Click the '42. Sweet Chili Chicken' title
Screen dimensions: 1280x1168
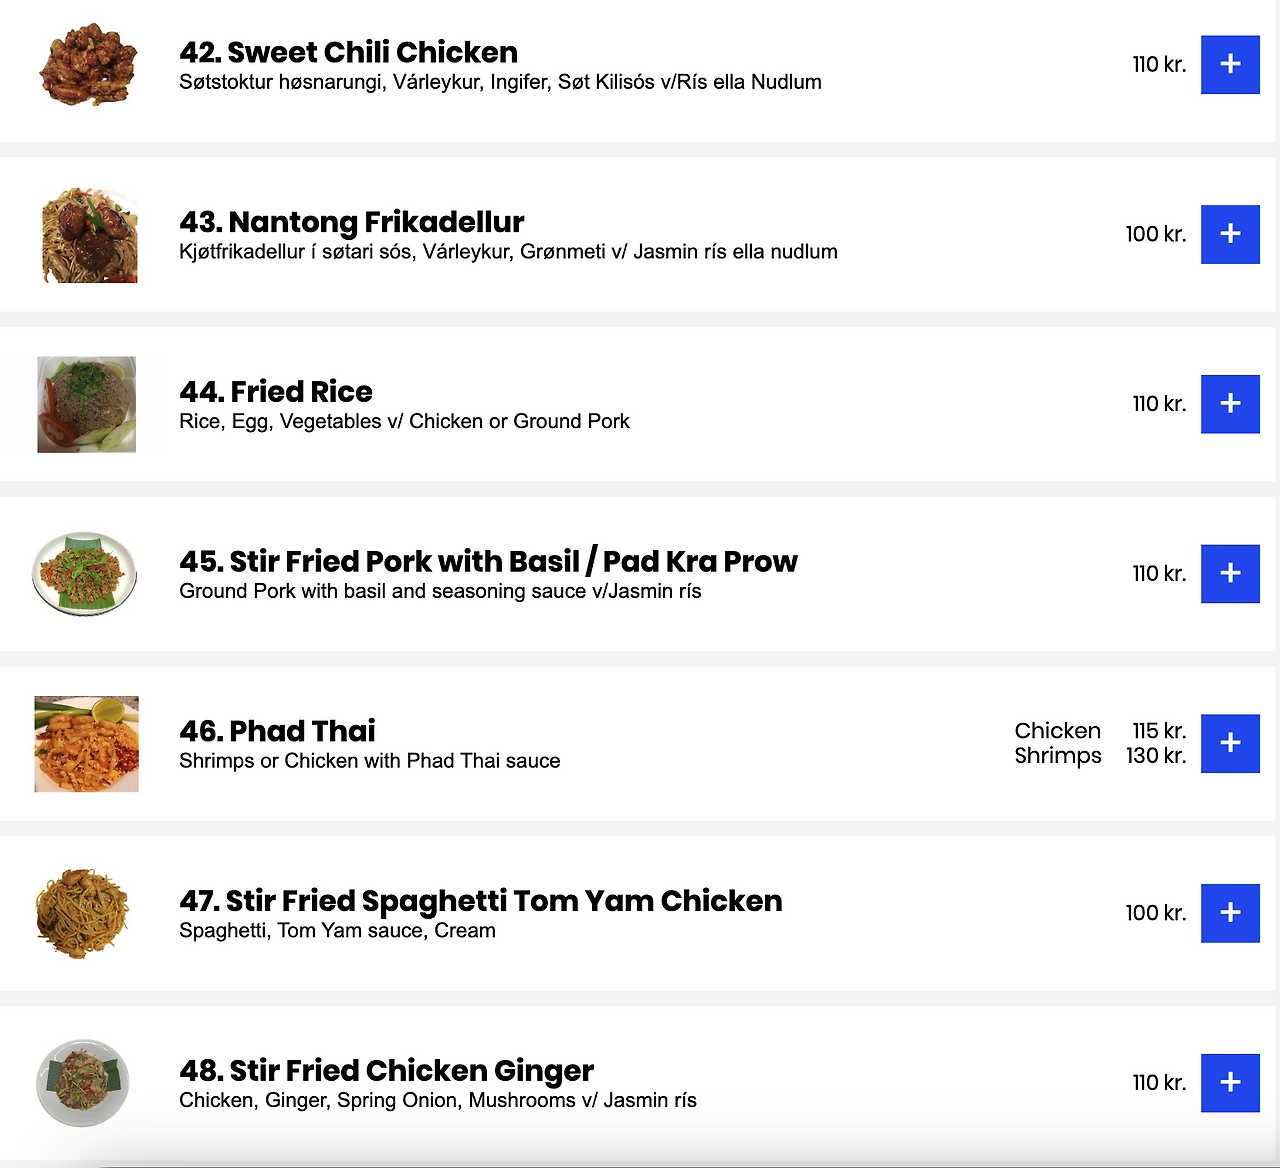tap(348, 52)
